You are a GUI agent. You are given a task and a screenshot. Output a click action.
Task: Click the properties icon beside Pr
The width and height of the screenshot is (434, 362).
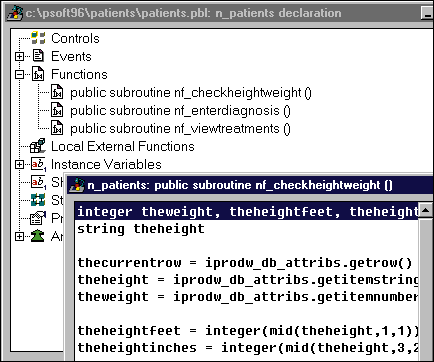(38, 218)
